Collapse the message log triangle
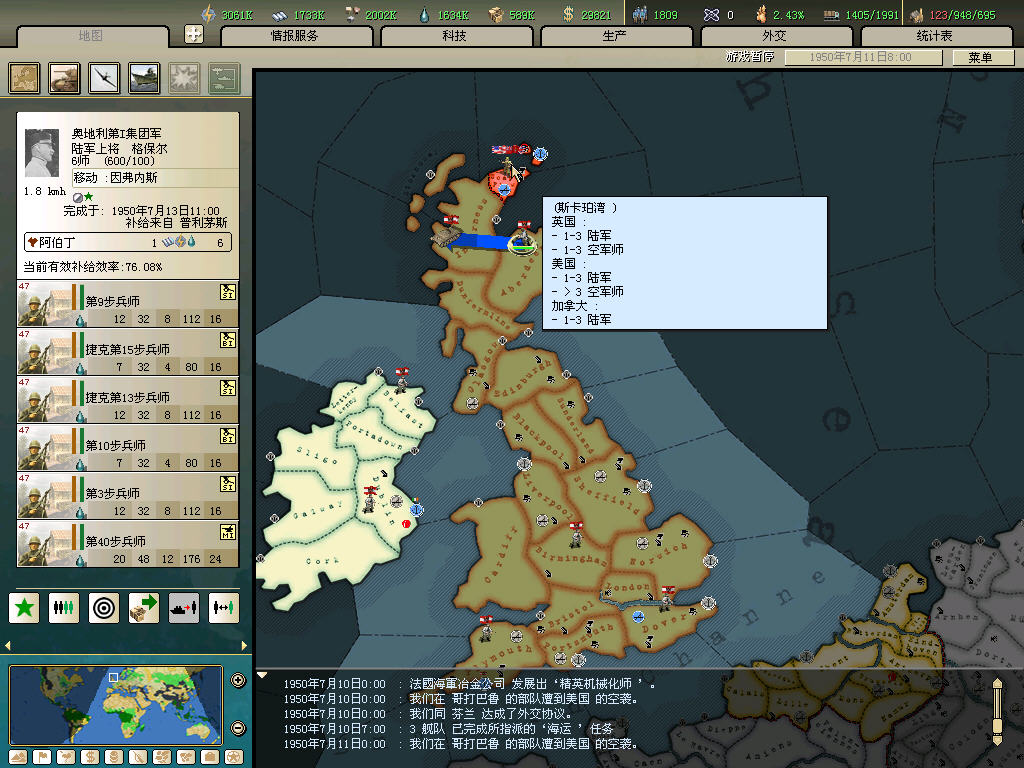The image size is (1024, 768). click(x=262, y=676)
